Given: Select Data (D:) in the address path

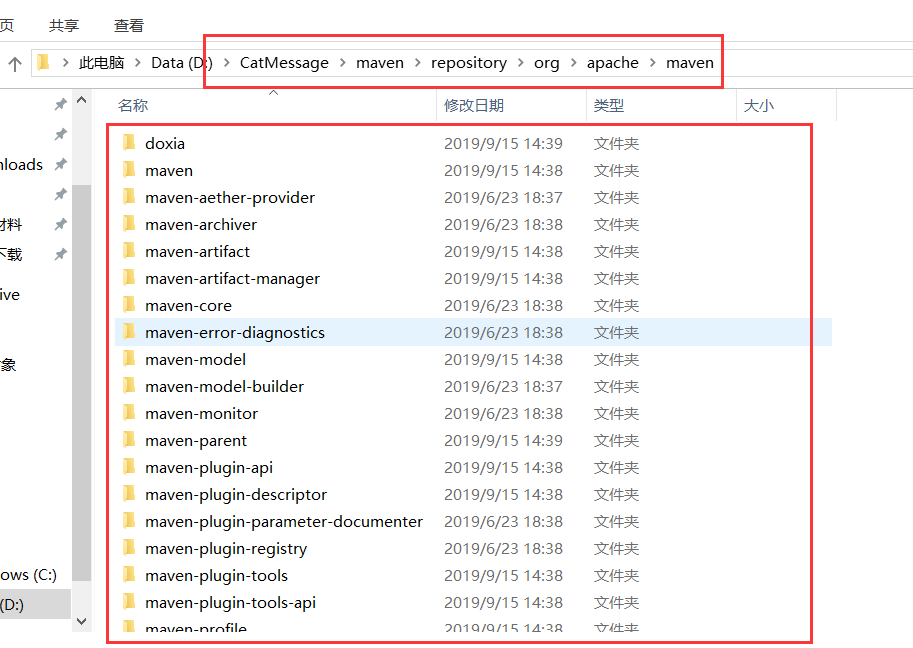Looking at the screenshot, I should 182,62.
